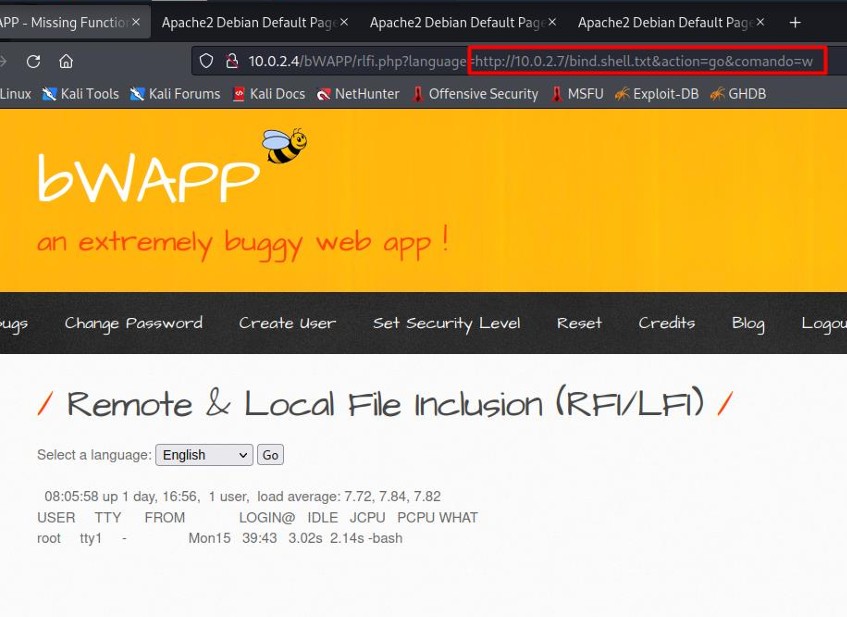Close the third Apache2 Debian Default Page tab

pyautogui.click(x=760, y=22)
